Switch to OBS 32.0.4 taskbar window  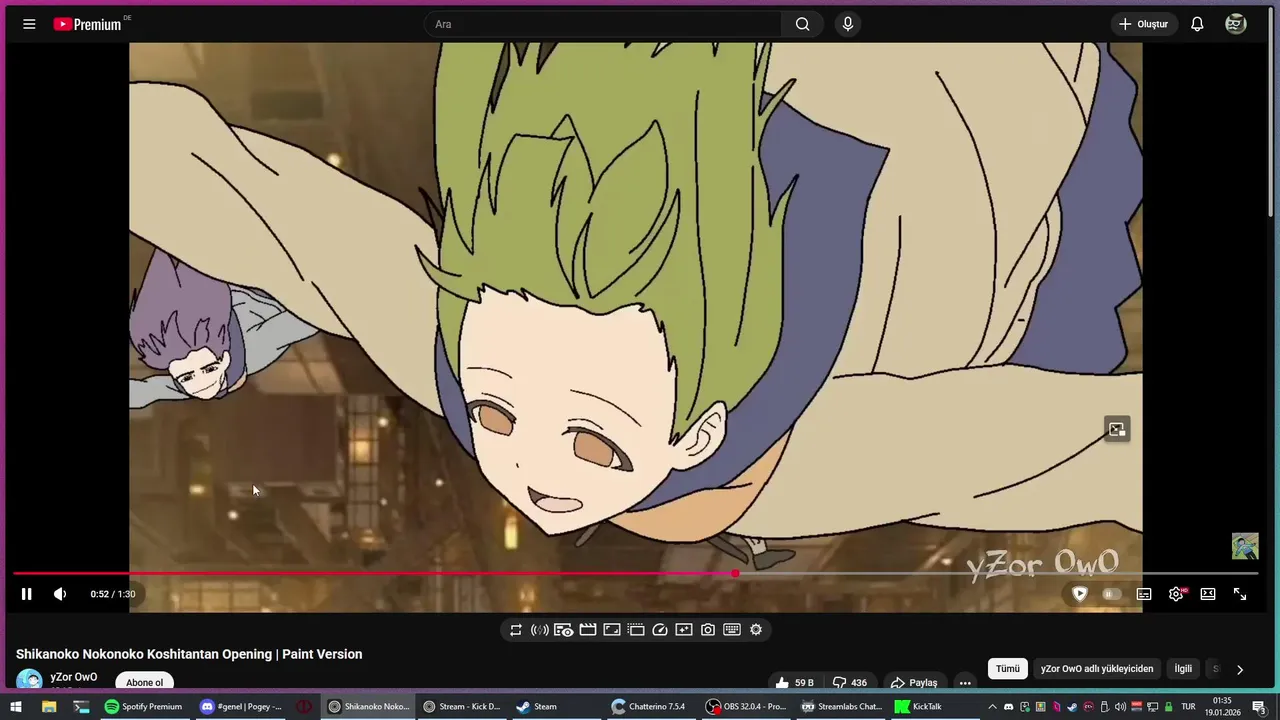(745, 707)
